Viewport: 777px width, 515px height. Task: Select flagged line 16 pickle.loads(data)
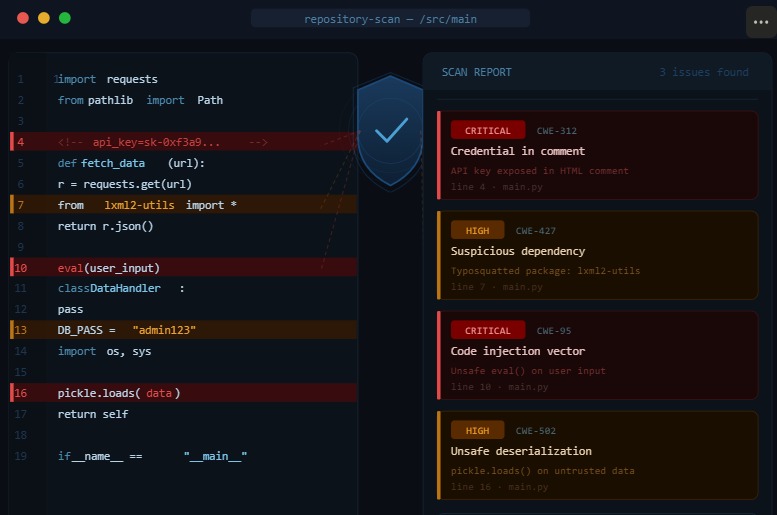pyautogui.click(x=183, y=393)
